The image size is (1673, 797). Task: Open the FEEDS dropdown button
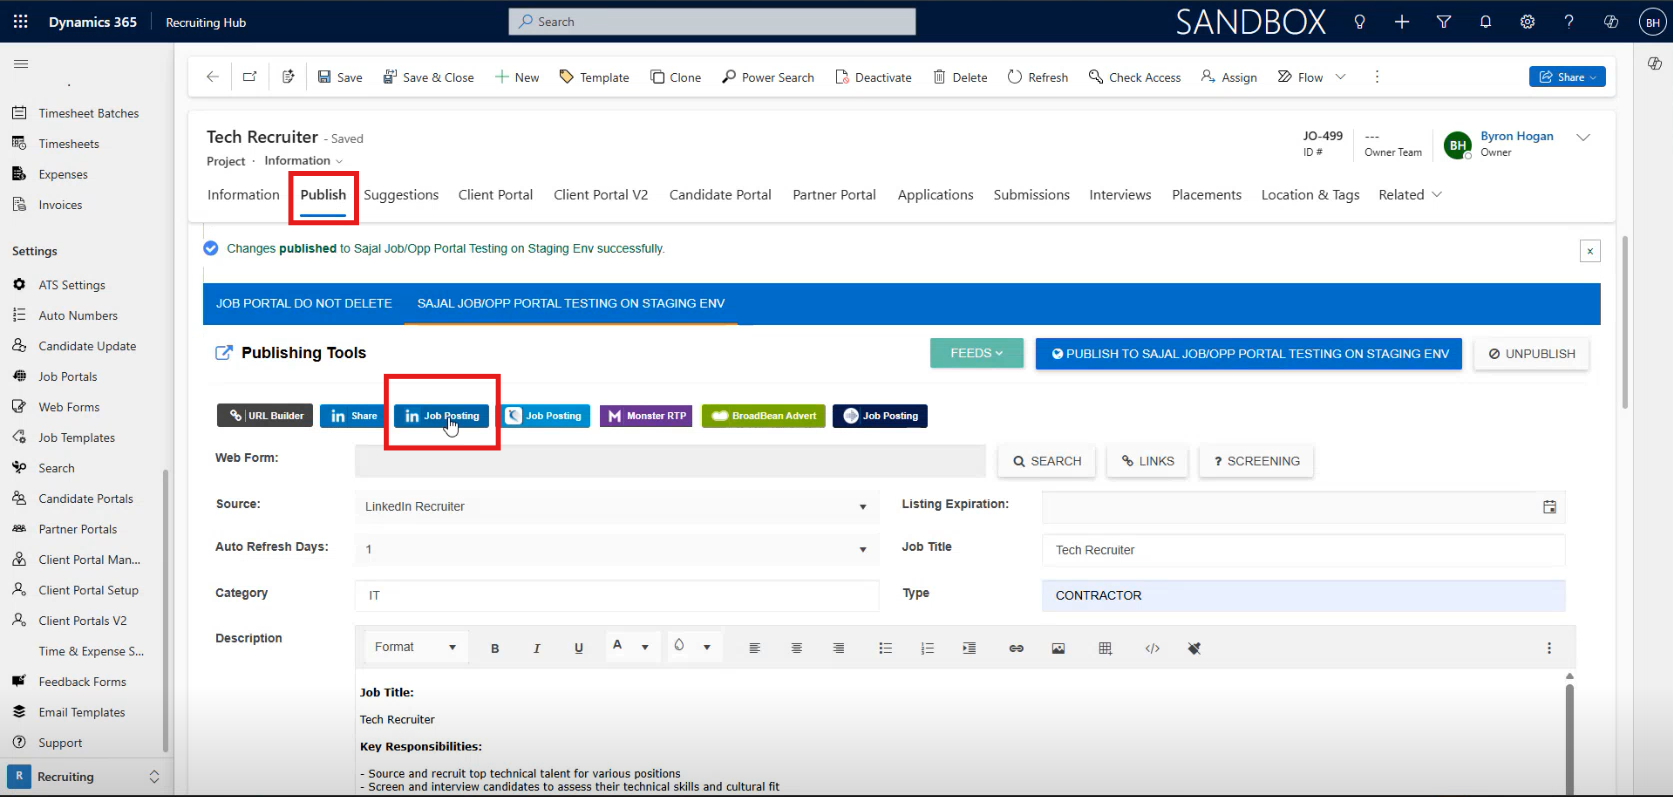pyautogui.click(x=977, y=353)
